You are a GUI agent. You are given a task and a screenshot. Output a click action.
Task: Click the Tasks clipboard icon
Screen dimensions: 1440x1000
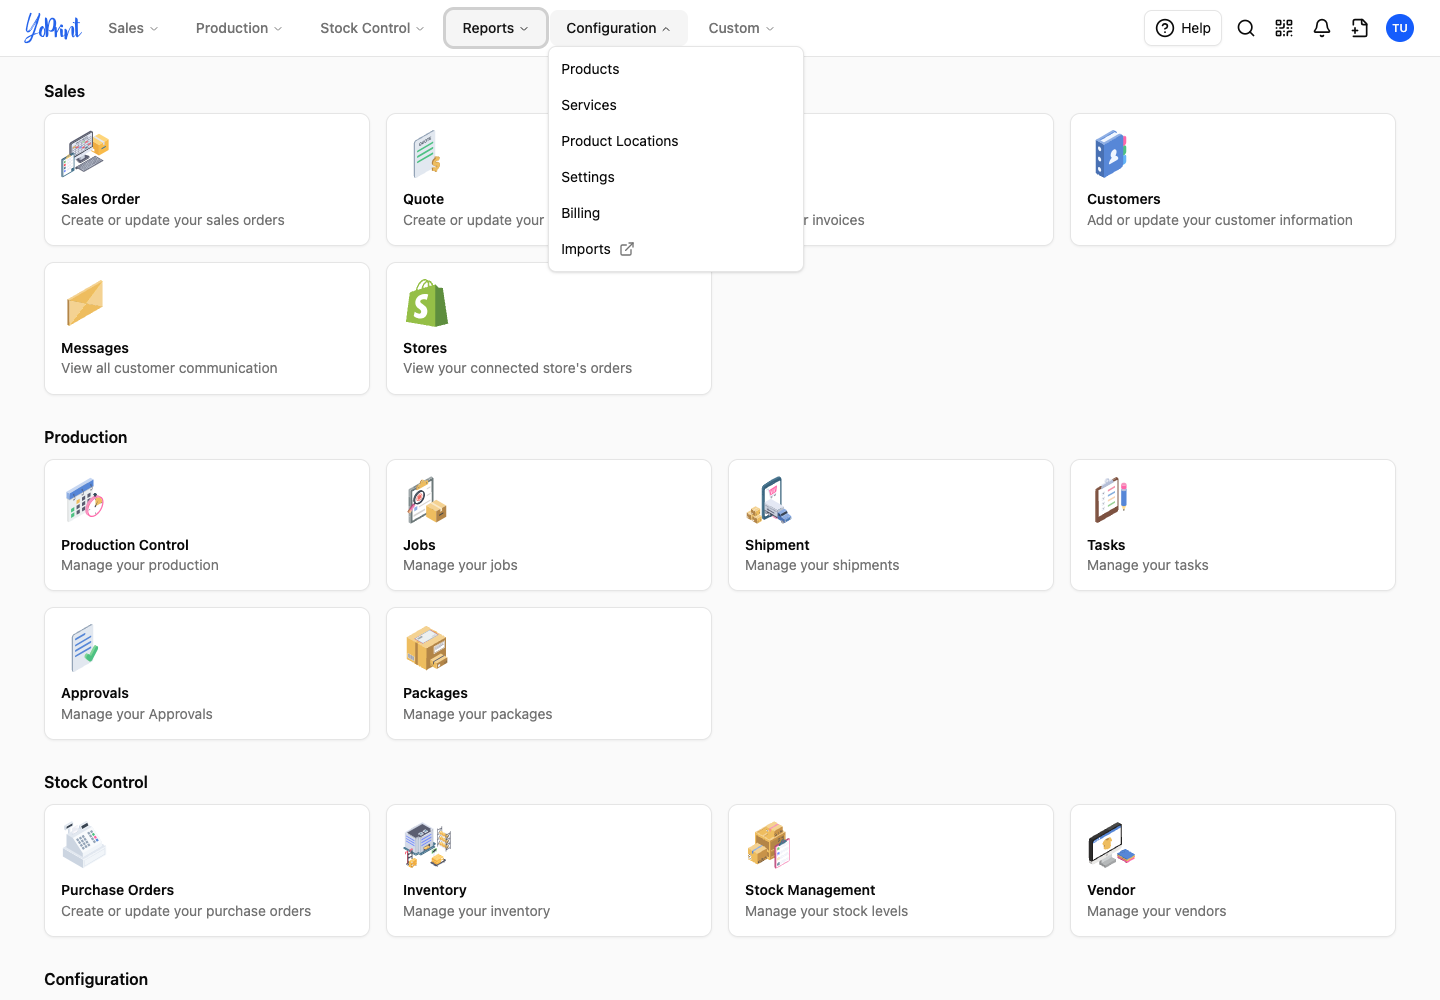pyautogui.click(x=1111, y=500)
